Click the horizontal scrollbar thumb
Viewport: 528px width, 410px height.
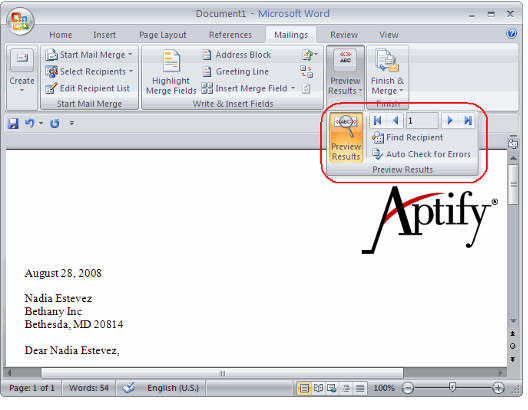tap(222, 373)
